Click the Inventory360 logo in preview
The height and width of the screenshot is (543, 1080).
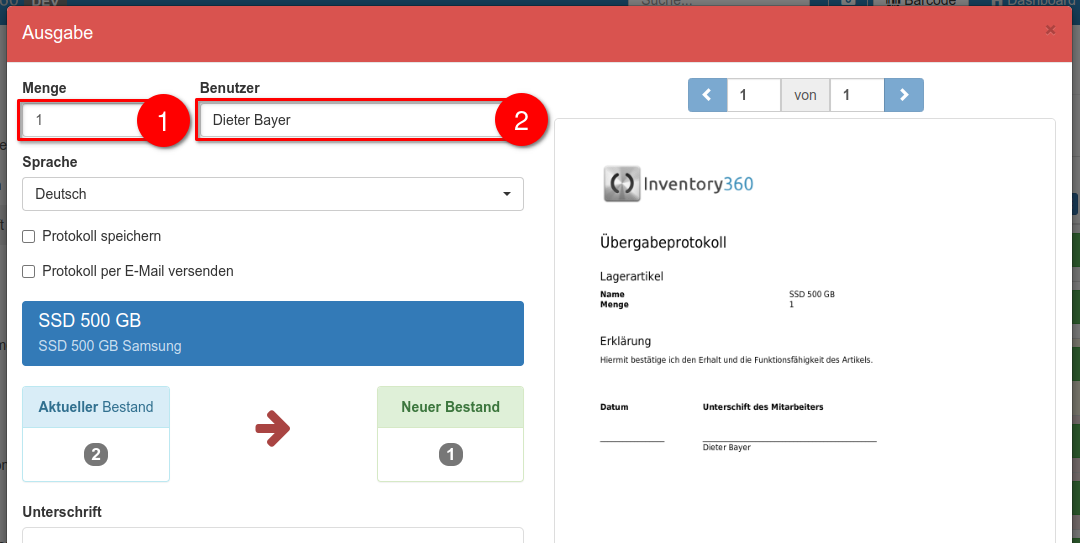click(679, 184)
